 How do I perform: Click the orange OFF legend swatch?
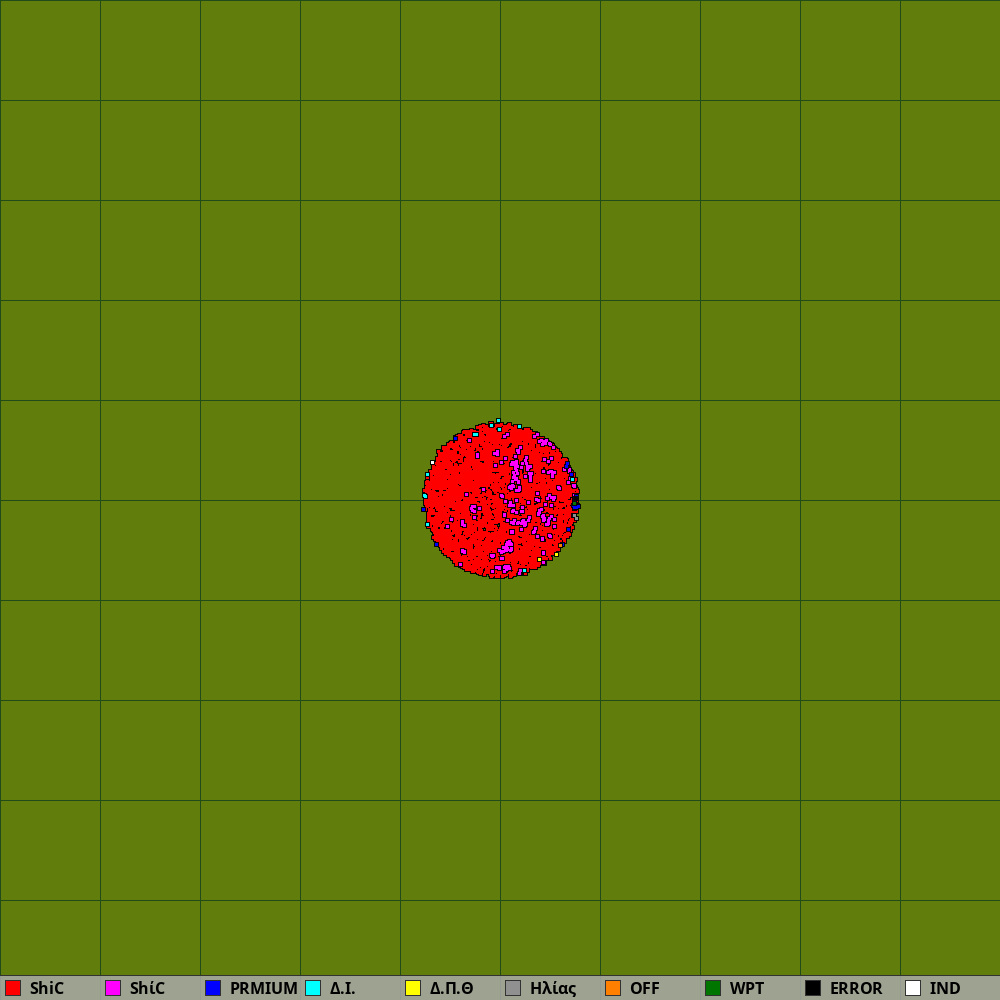click(x=613, y=988)
